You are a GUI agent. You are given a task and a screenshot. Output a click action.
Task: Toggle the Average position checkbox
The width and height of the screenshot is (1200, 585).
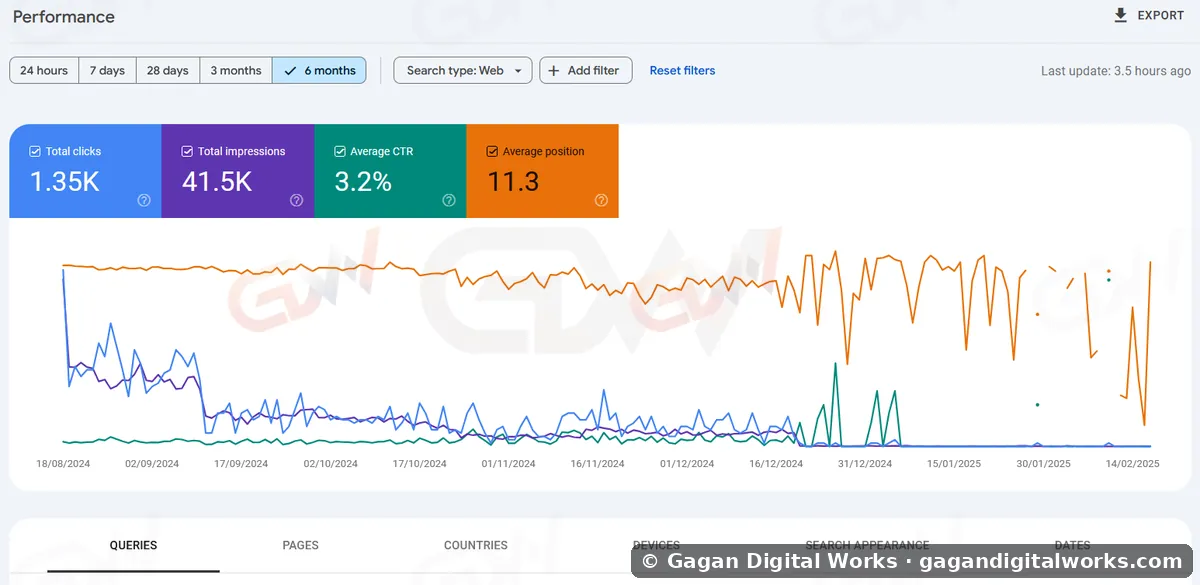pyautogui.click(x=492, y=152)
